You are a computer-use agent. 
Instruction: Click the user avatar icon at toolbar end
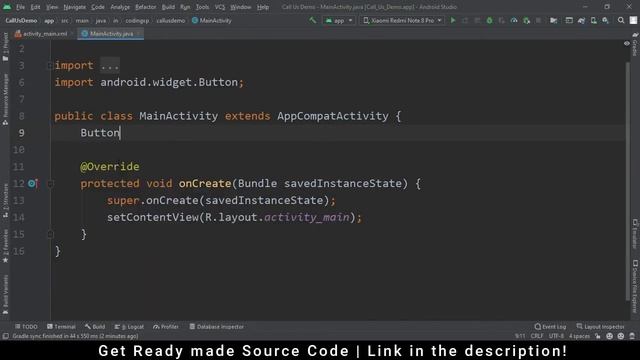[x=633, y=20]
